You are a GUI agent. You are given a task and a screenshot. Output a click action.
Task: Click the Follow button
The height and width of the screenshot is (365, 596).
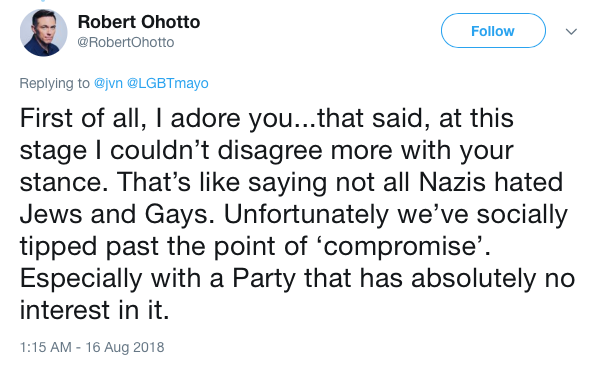pos(493,31)
